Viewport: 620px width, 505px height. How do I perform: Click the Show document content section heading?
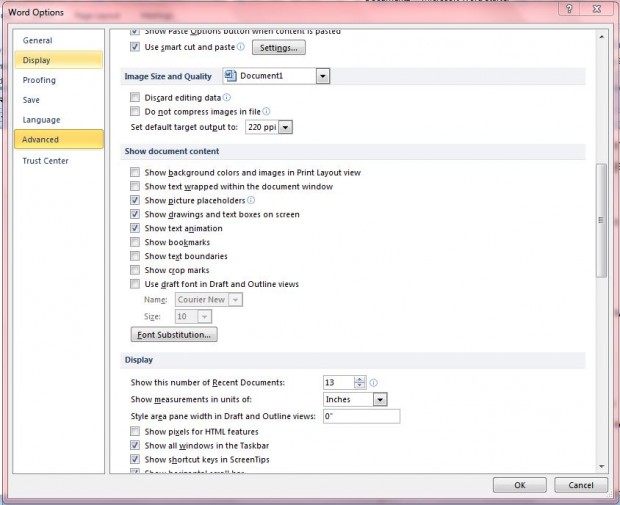[x=172, y=151]
